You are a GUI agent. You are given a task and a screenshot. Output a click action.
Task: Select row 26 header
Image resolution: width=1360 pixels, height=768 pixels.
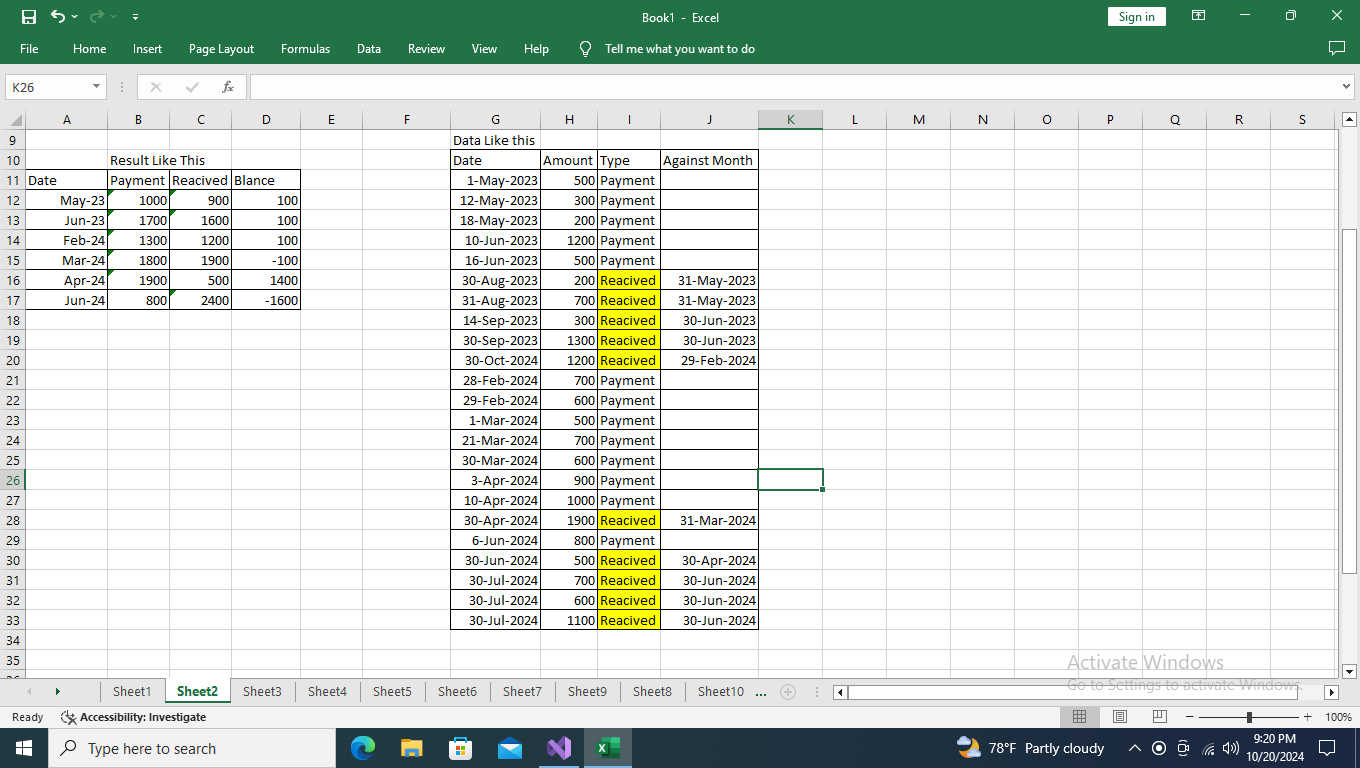pyautogui.click(x=13, y=480)
